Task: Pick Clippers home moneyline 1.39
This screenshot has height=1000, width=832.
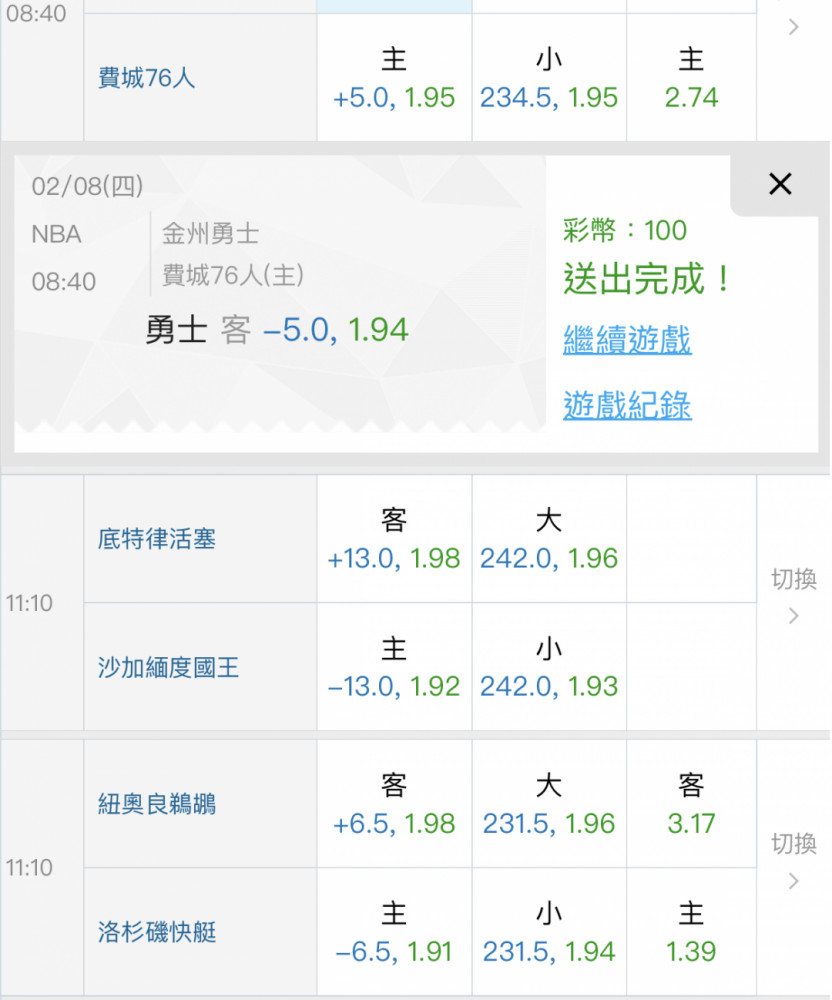Action: point(691,933)
